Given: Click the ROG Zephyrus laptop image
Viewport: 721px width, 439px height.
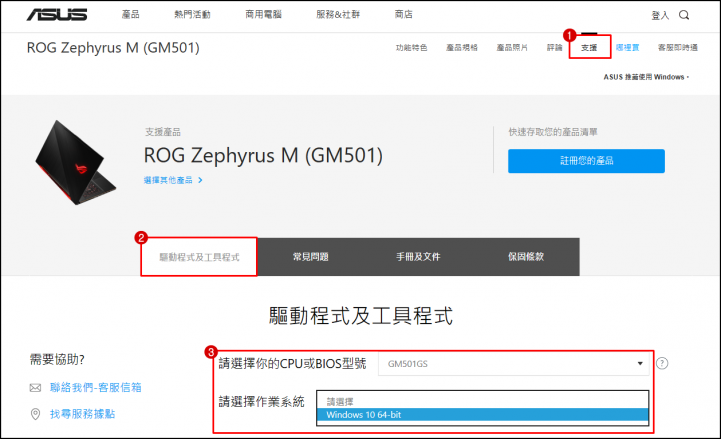Looking at the screenshot, I should pos(75,162).
